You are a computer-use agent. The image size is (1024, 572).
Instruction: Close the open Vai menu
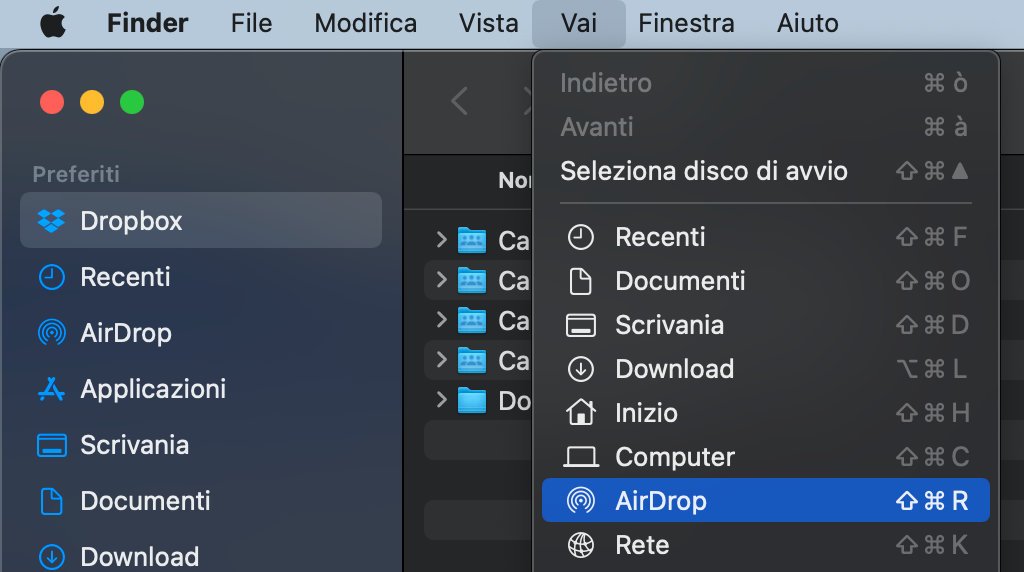pos(579,24)
